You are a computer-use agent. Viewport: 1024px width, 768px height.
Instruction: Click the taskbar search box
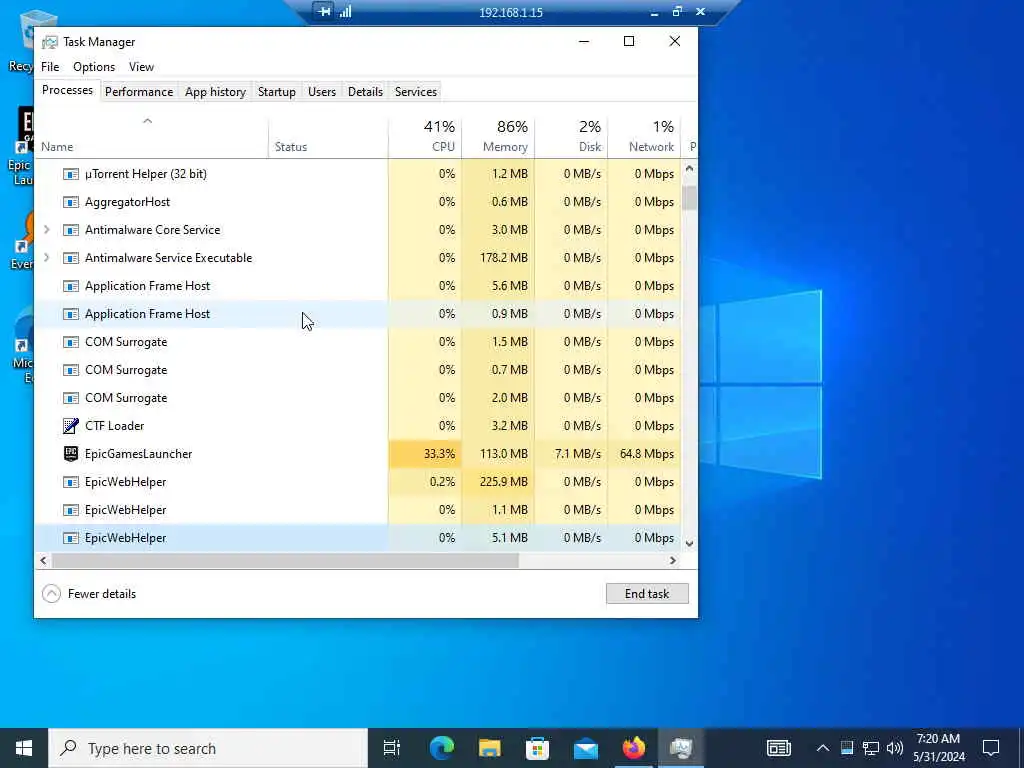coord(208,748)
